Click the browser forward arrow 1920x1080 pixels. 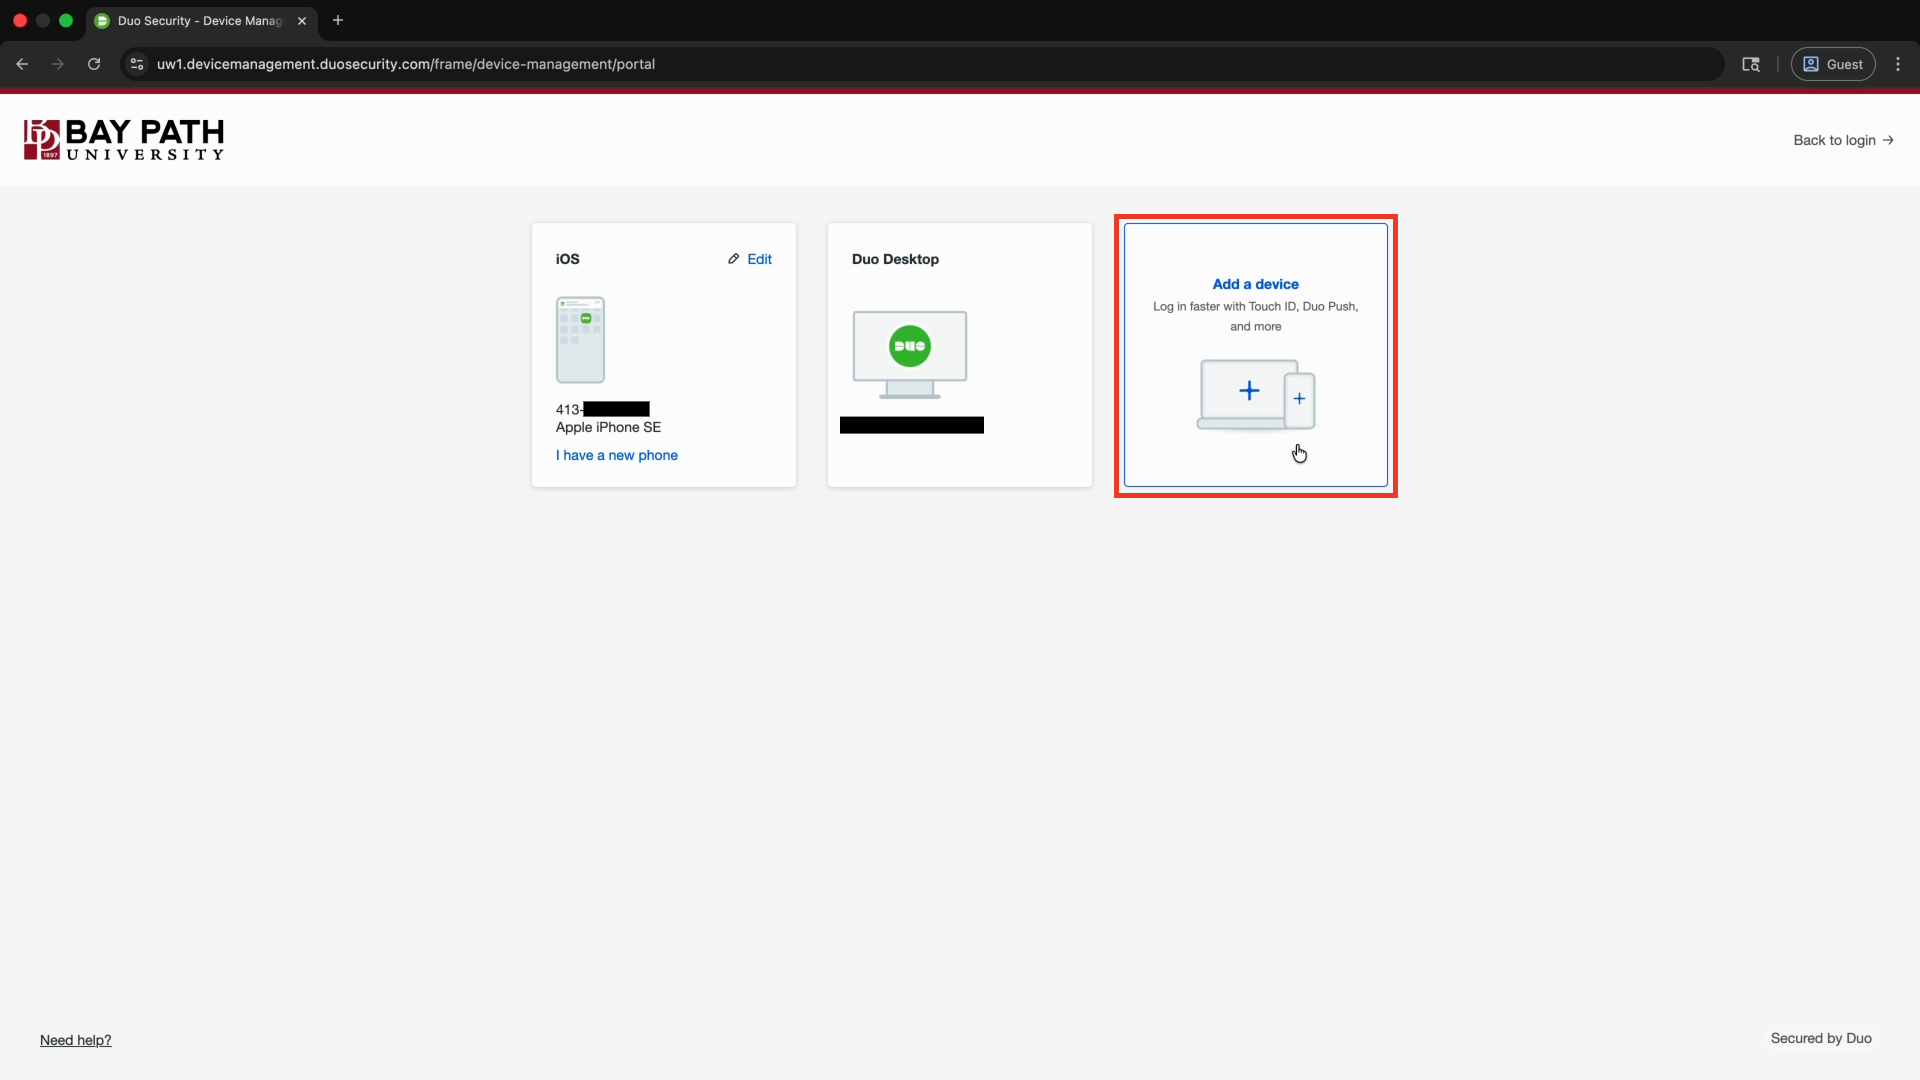58,64
